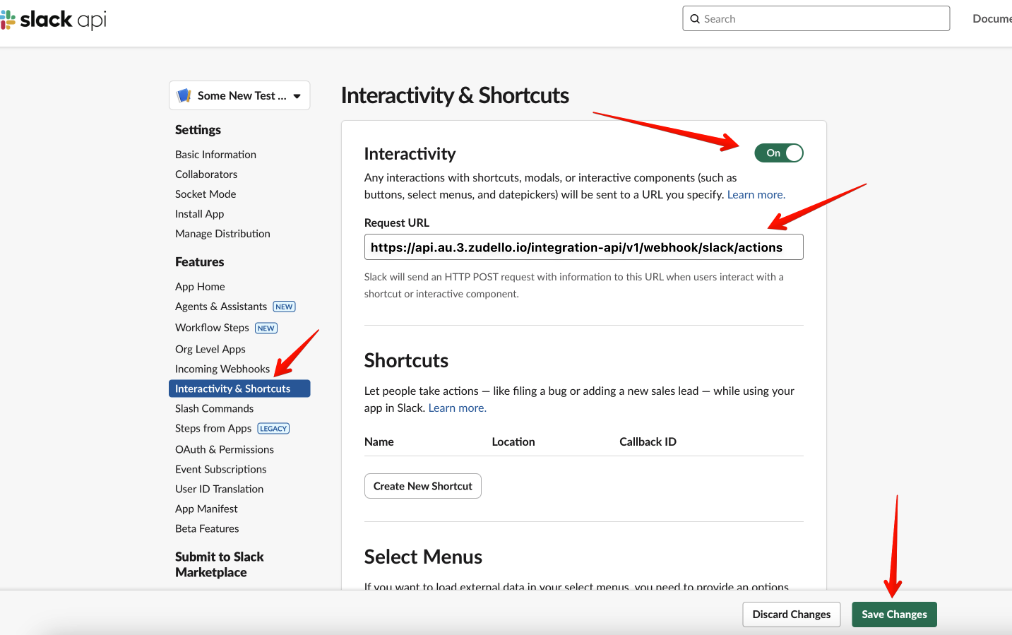Click the LEGACY badge beside Steps from Apps
The image size is (1012, 635).
pyautogui.click(x=273, y=429)
